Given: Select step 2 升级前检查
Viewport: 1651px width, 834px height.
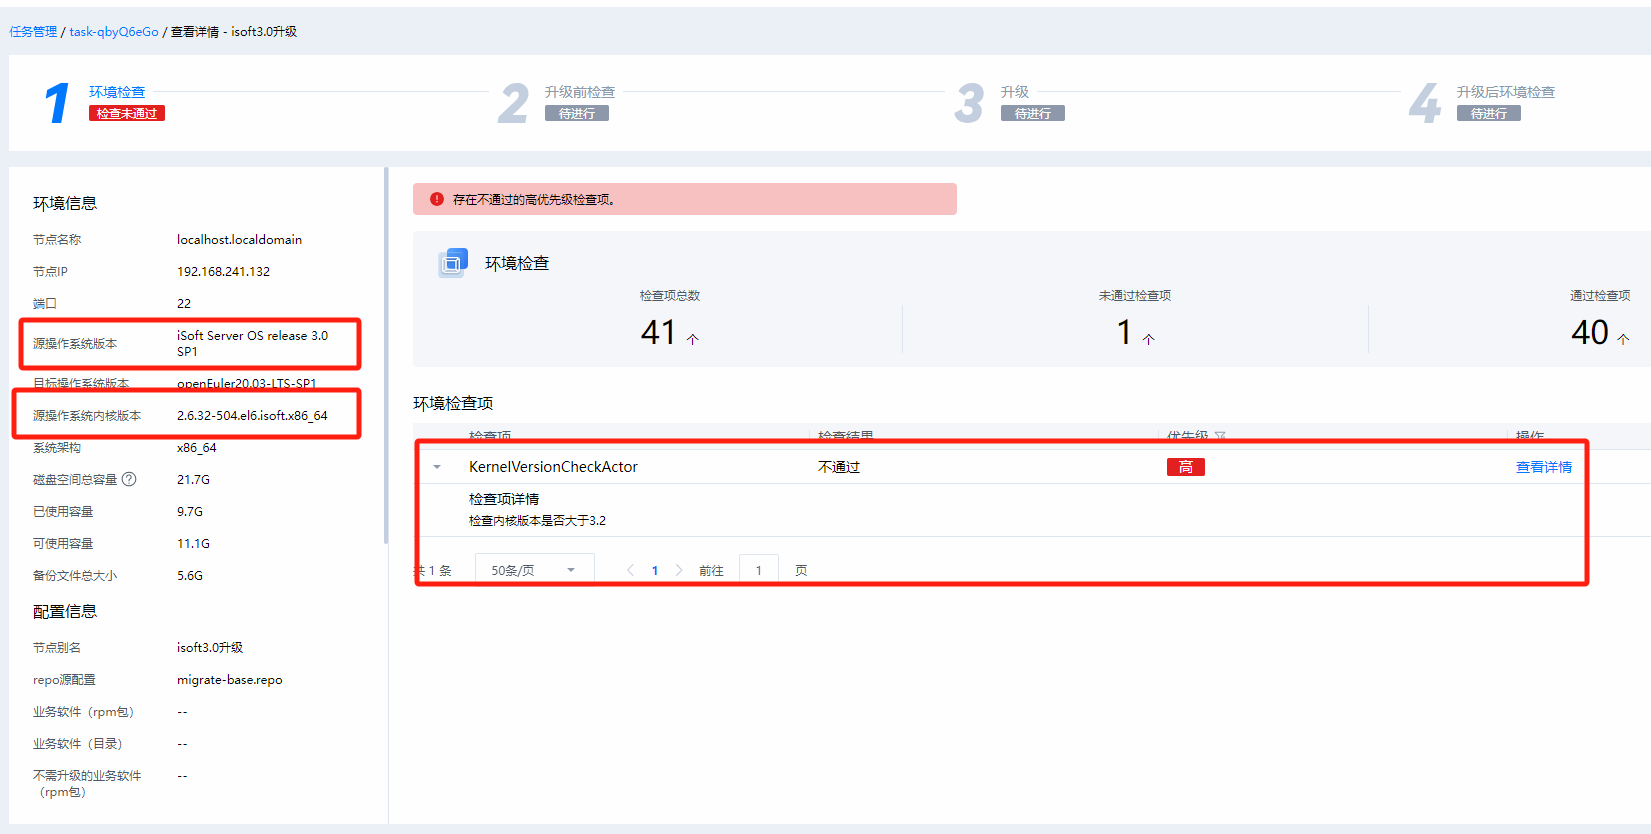Looking at the screenshot, I should pyautogui.click(x=579, y=92).
